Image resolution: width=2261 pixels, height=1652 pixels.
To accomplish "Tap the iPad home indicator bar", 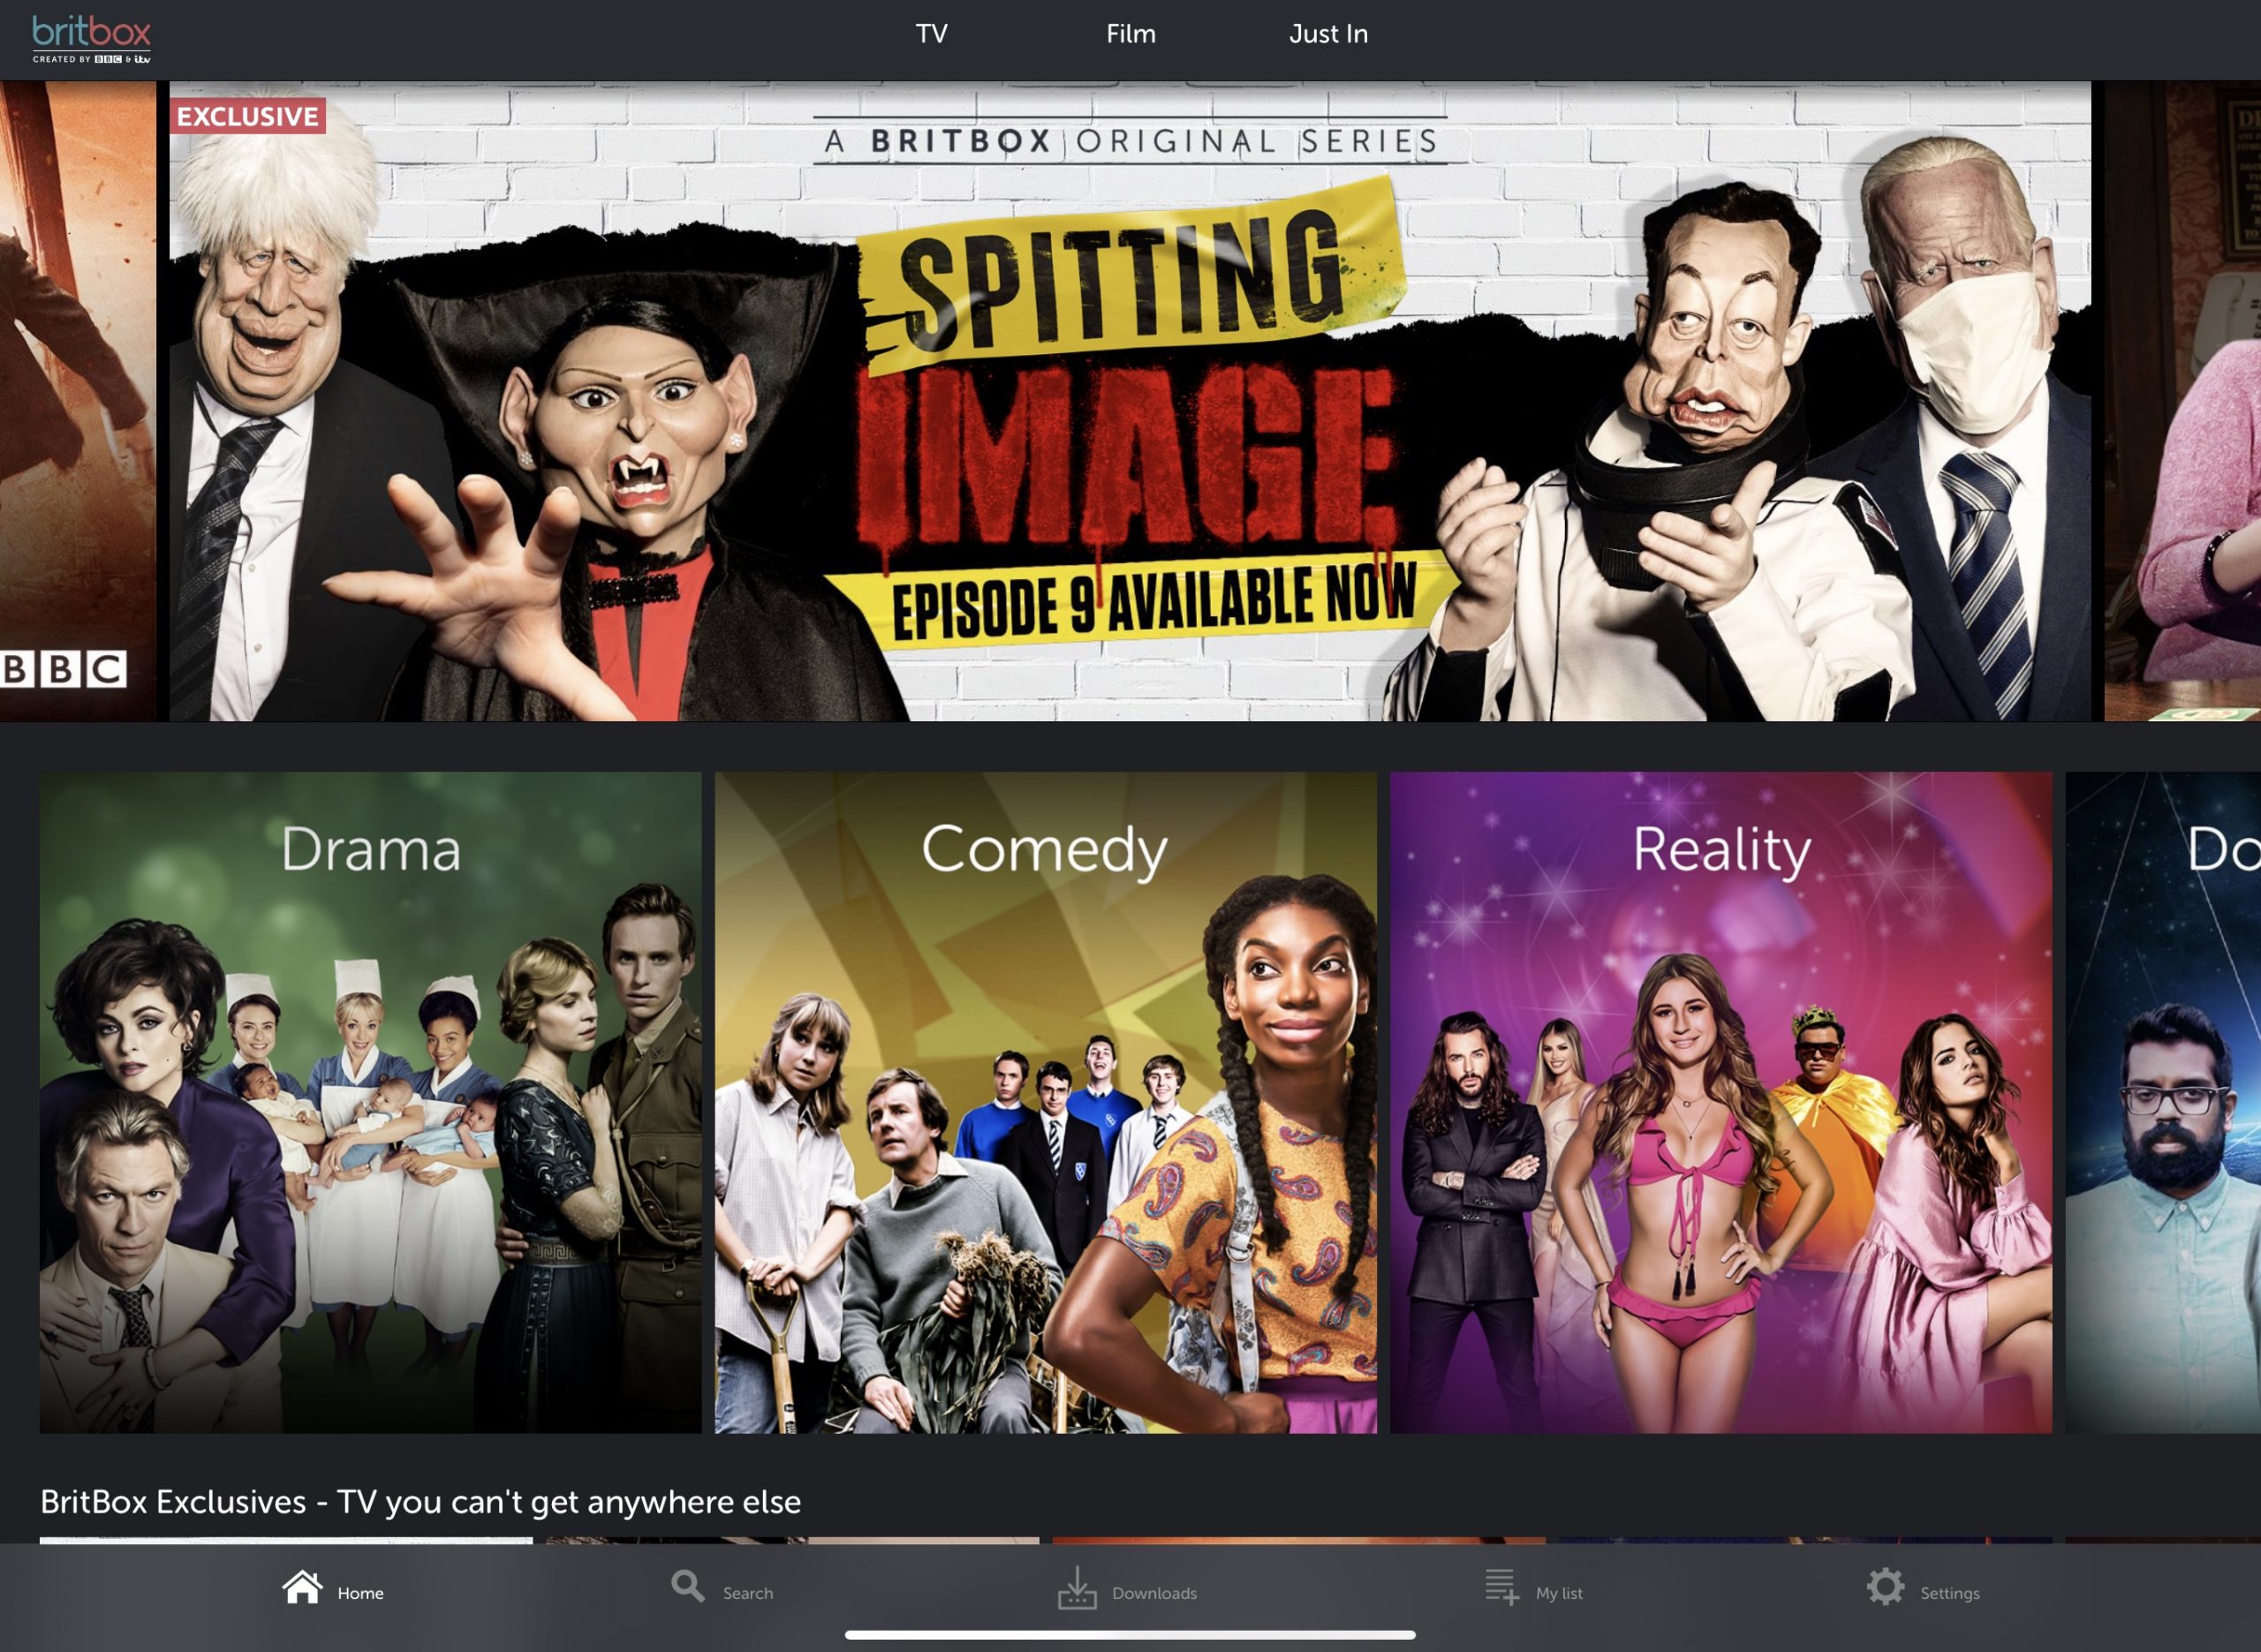I will tap(1130, 1635).
